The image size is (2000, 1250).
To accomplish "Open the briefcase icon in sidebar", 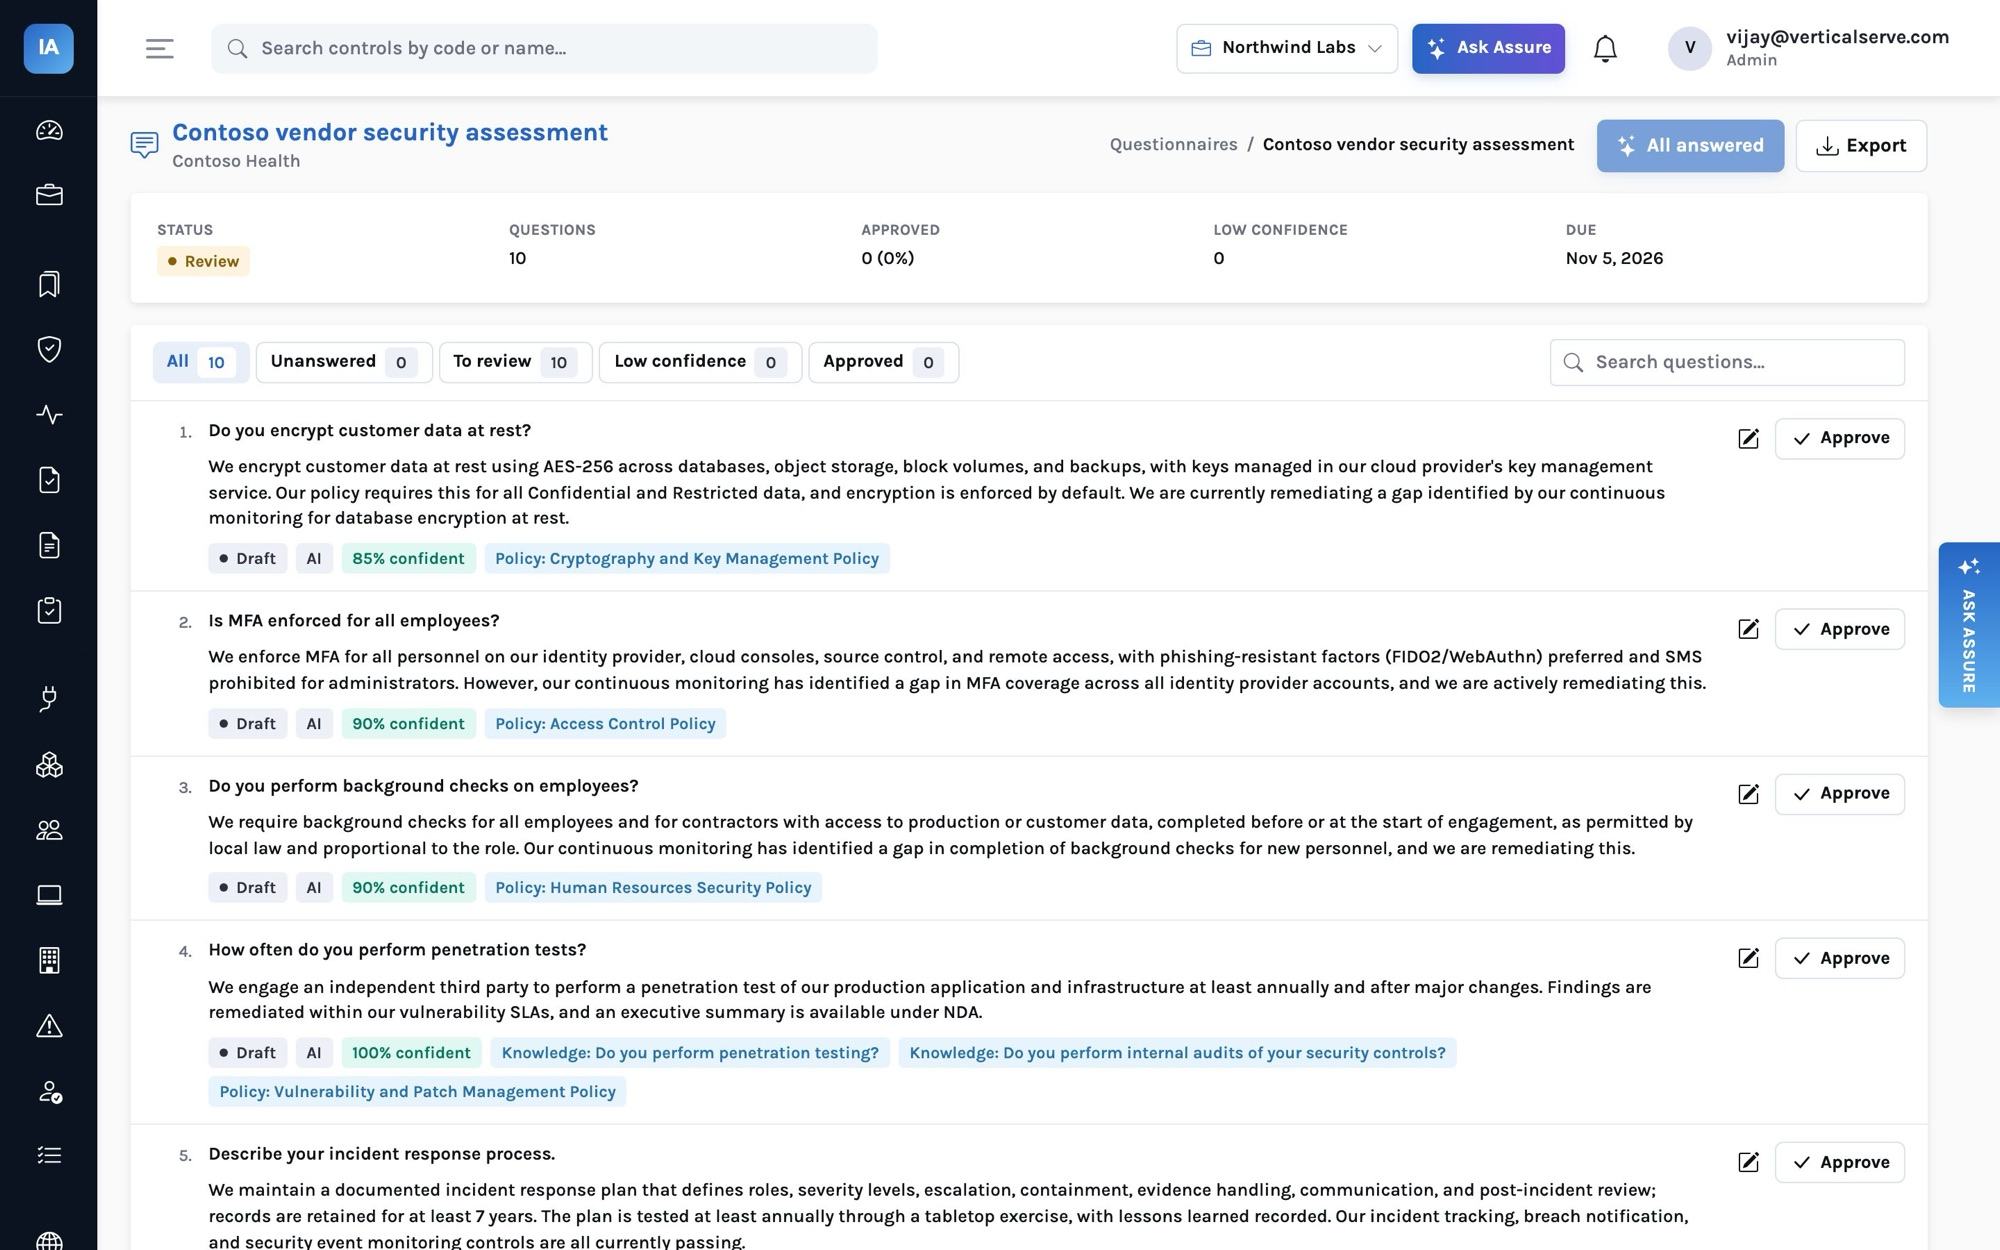I will click(49, 195).
